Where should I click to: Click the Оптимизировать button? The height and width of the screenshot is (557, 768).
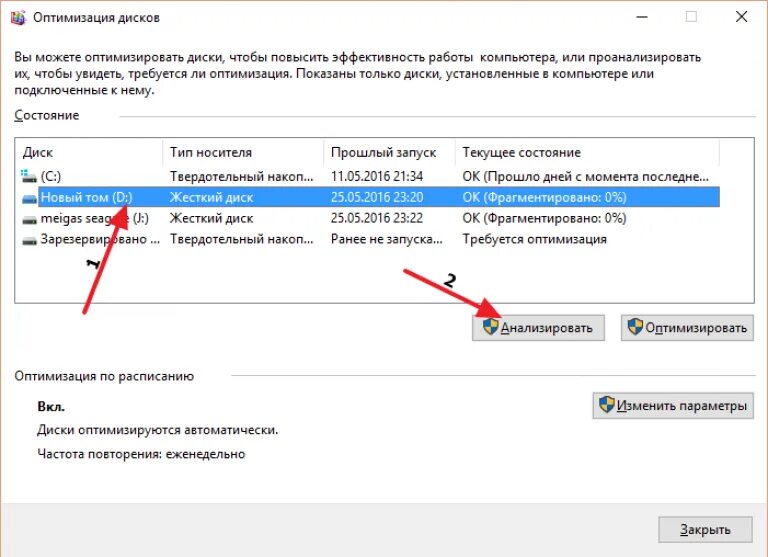coord(687,328)
